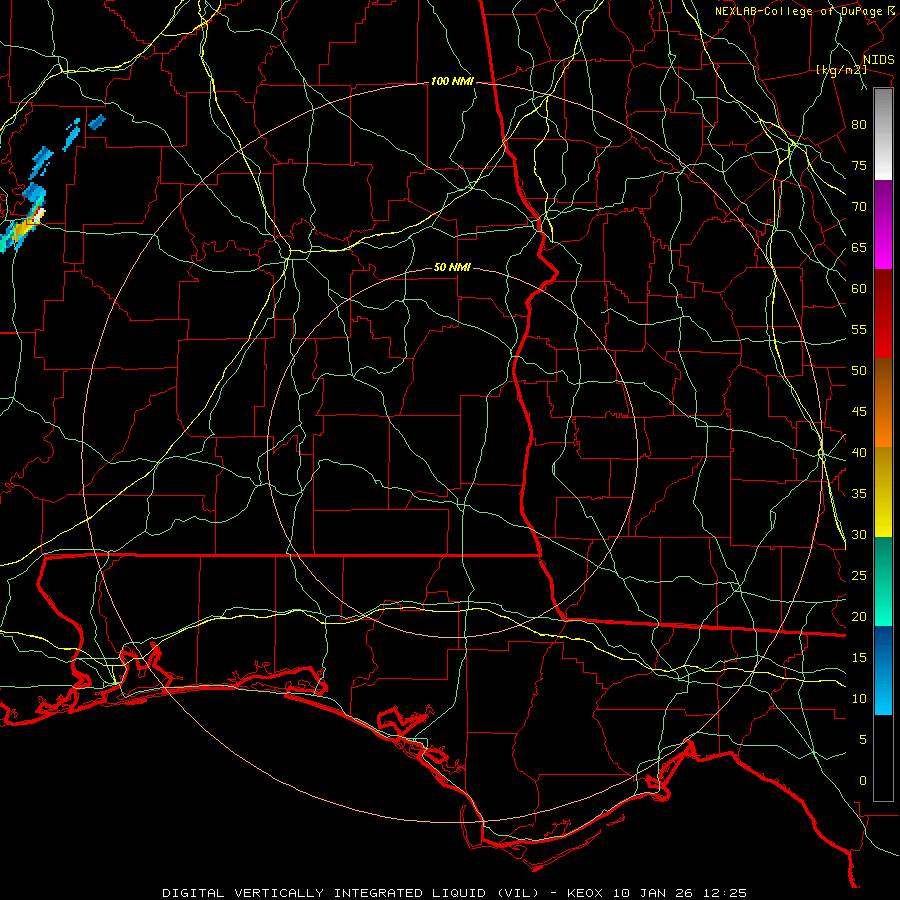Viewport: 900px width, 900px height.
Task: Click the 35 value on the color scale
Action: click(x=859, y=494)
